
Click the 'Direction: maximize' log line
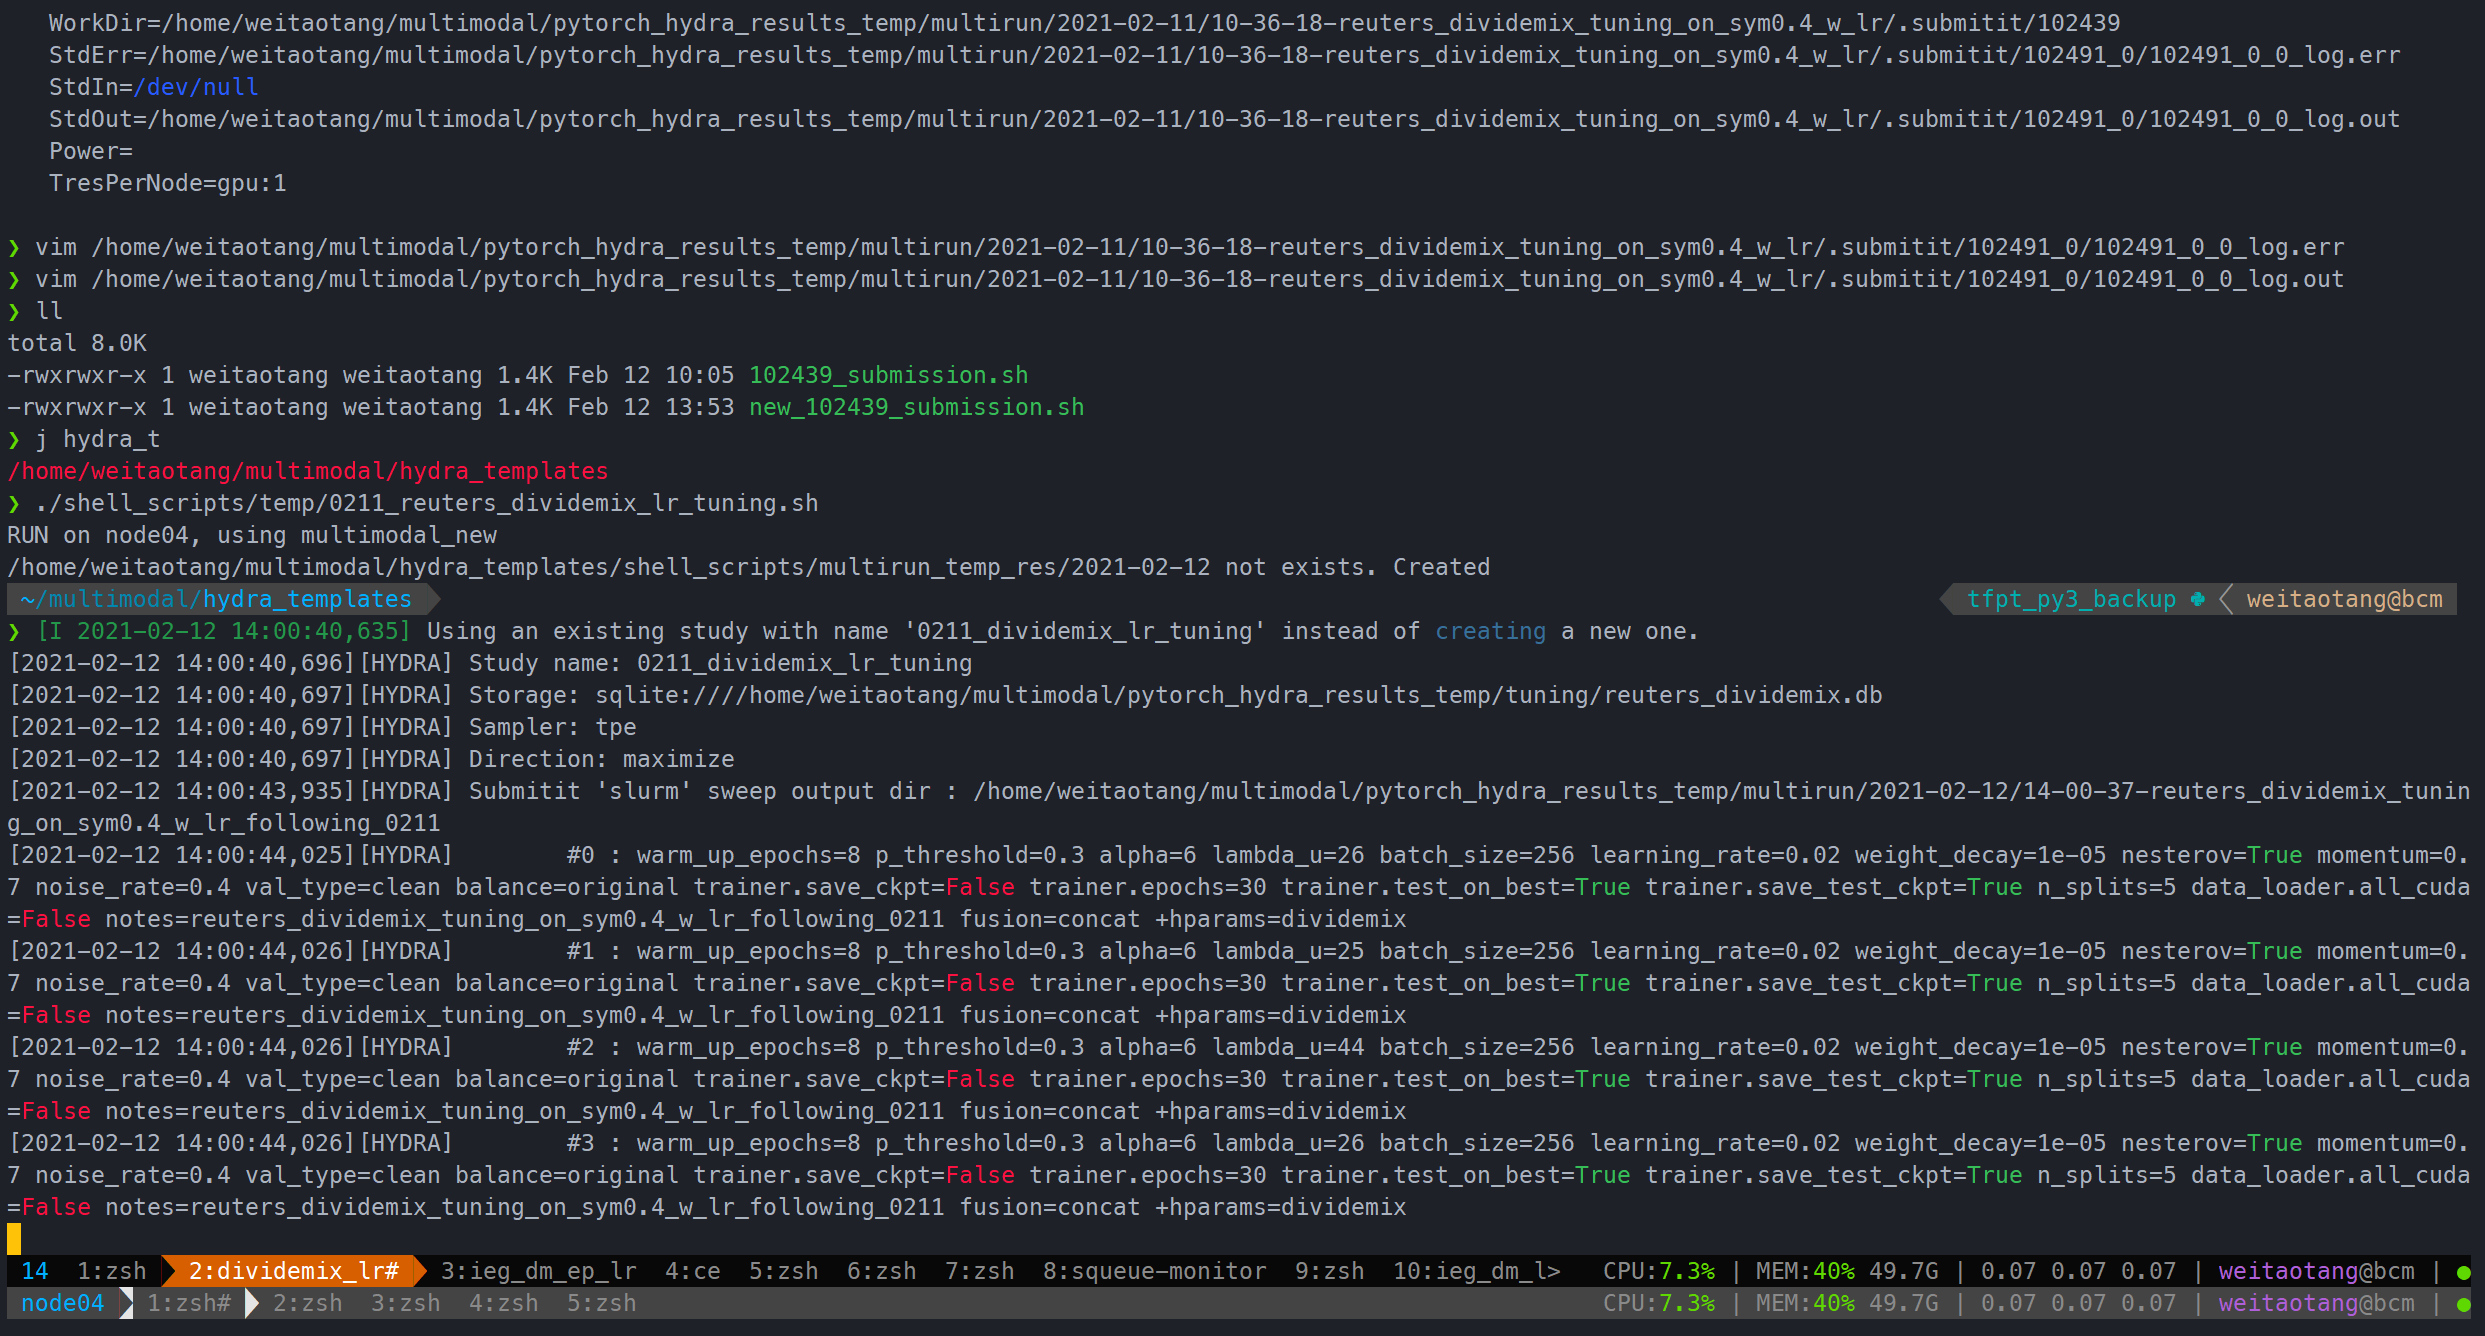point(371,759)
